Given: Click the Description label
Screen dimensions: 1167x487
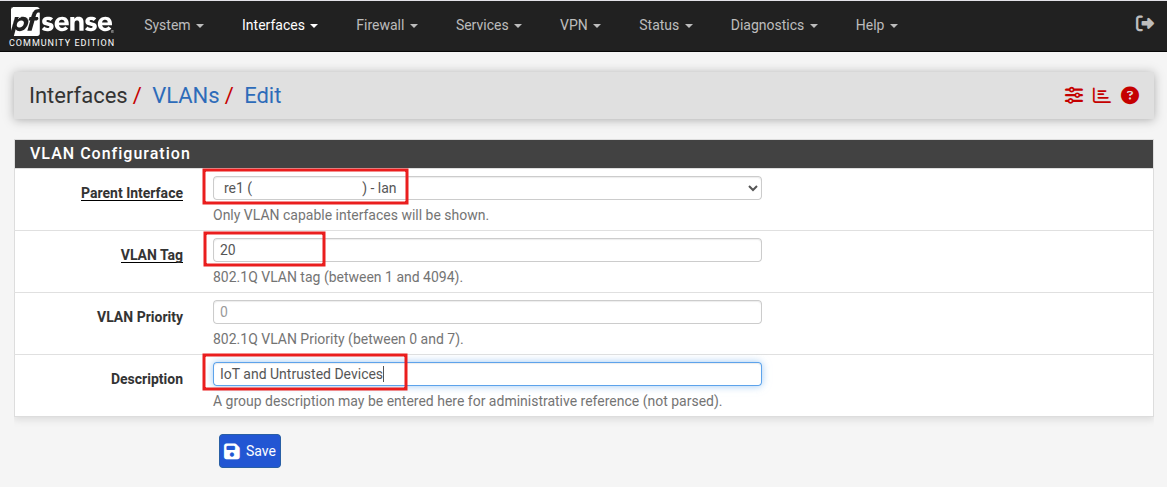Looking at the screenshot, I should pos(147,379).
